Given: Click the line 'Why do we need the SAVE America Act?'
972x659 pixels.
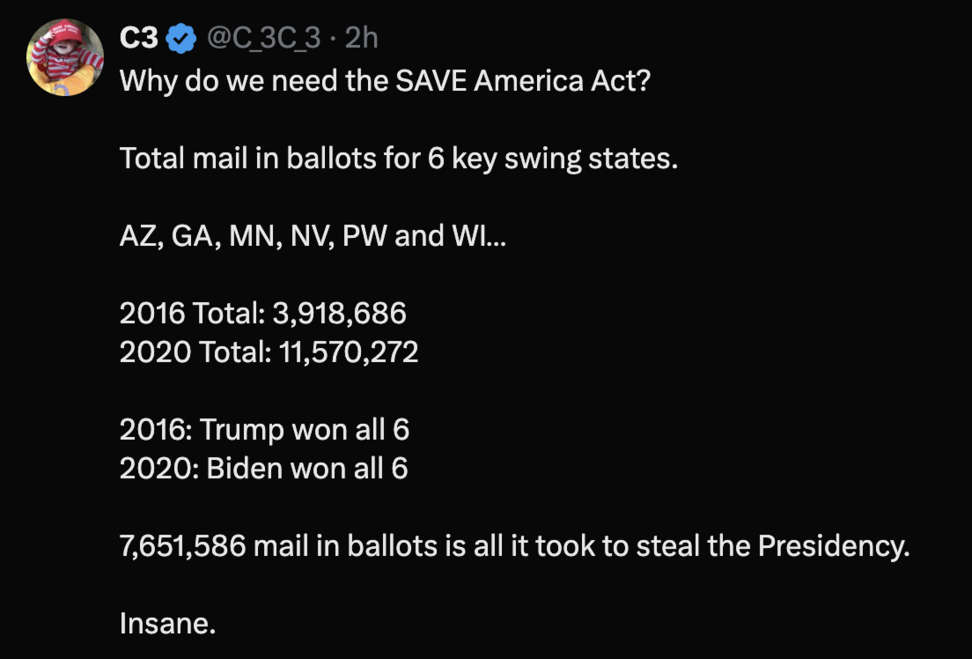Looking at the screenshot, I should [x=384, y=81].
